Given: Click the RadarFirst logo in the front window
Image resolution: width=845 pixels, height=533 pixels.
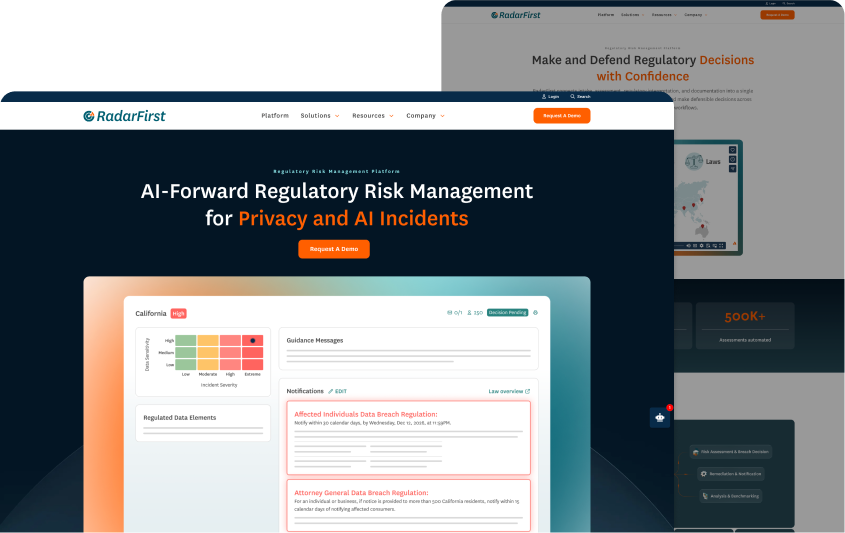Looking at the screenshot, I should coord(124,116).
